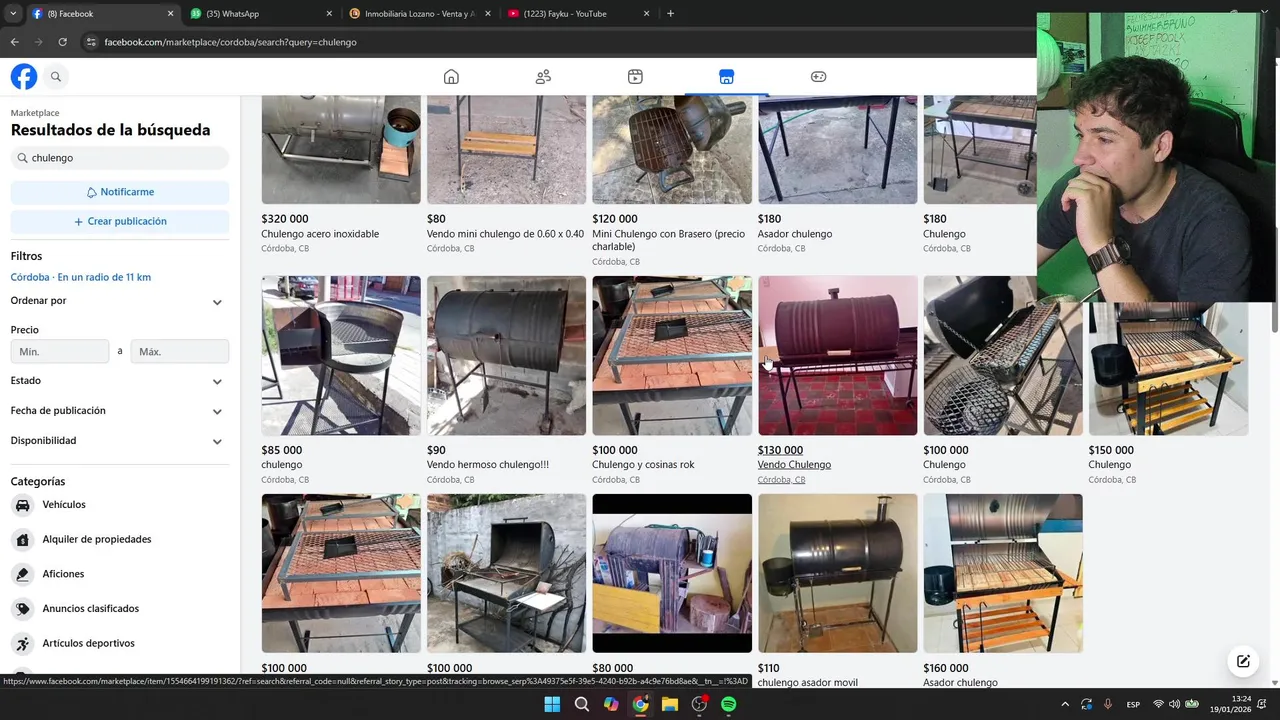Open the Aficiones category icon
The image size is (1280, 720).
point(23,574)
